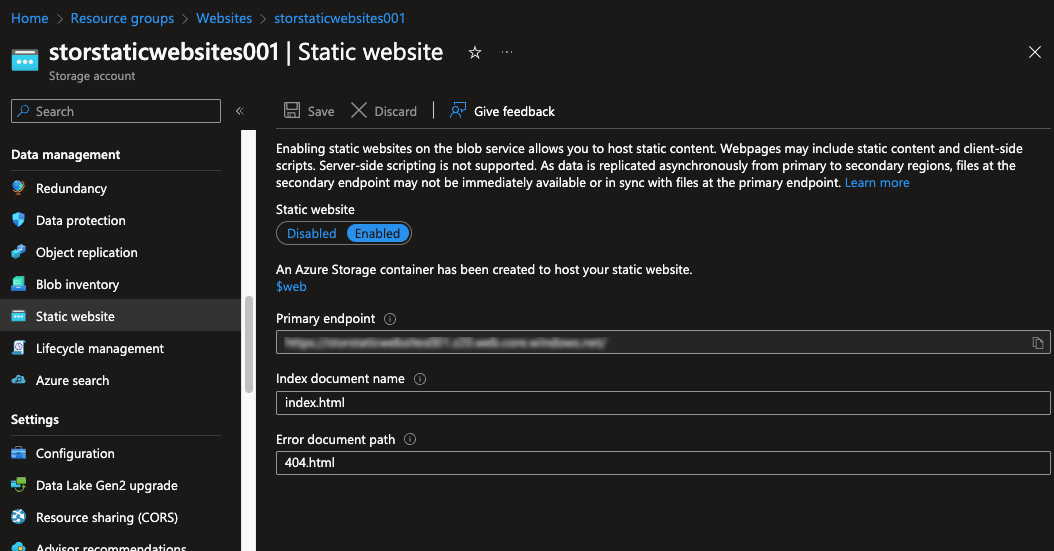Image resolution: width=1054 pixels, height=551 pixels.
Task: Edit the Error document path field
Action: point(663,462)
